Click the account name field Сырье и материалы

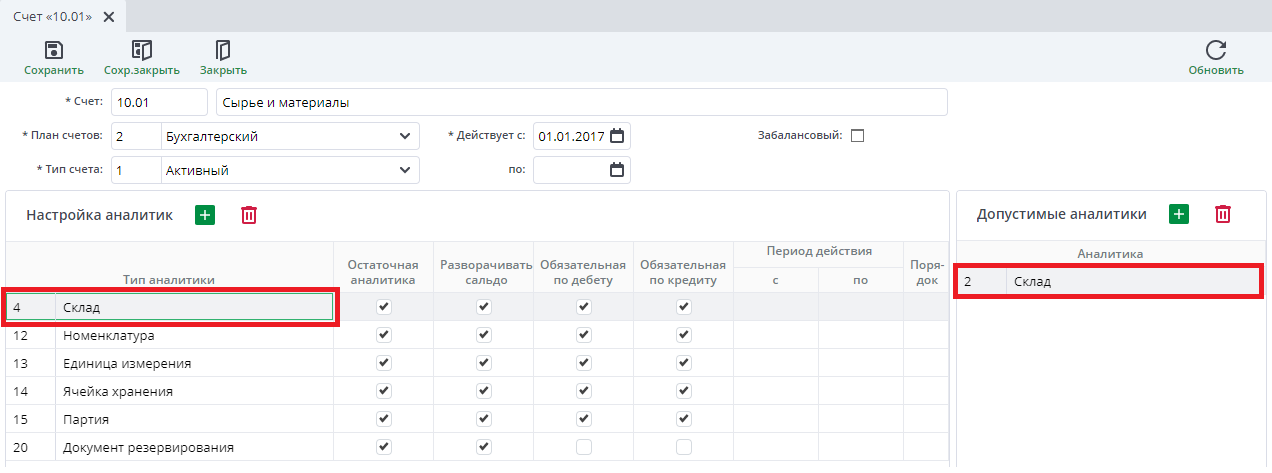[x=580, y=102]
